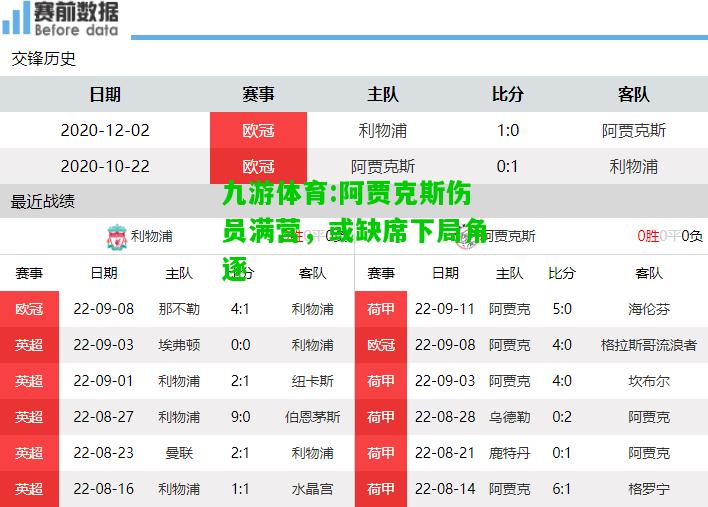Viewport: 708px width, 507px height.
Task: Click the 4:1 score against 那不勒
Action: coord(240,309)
